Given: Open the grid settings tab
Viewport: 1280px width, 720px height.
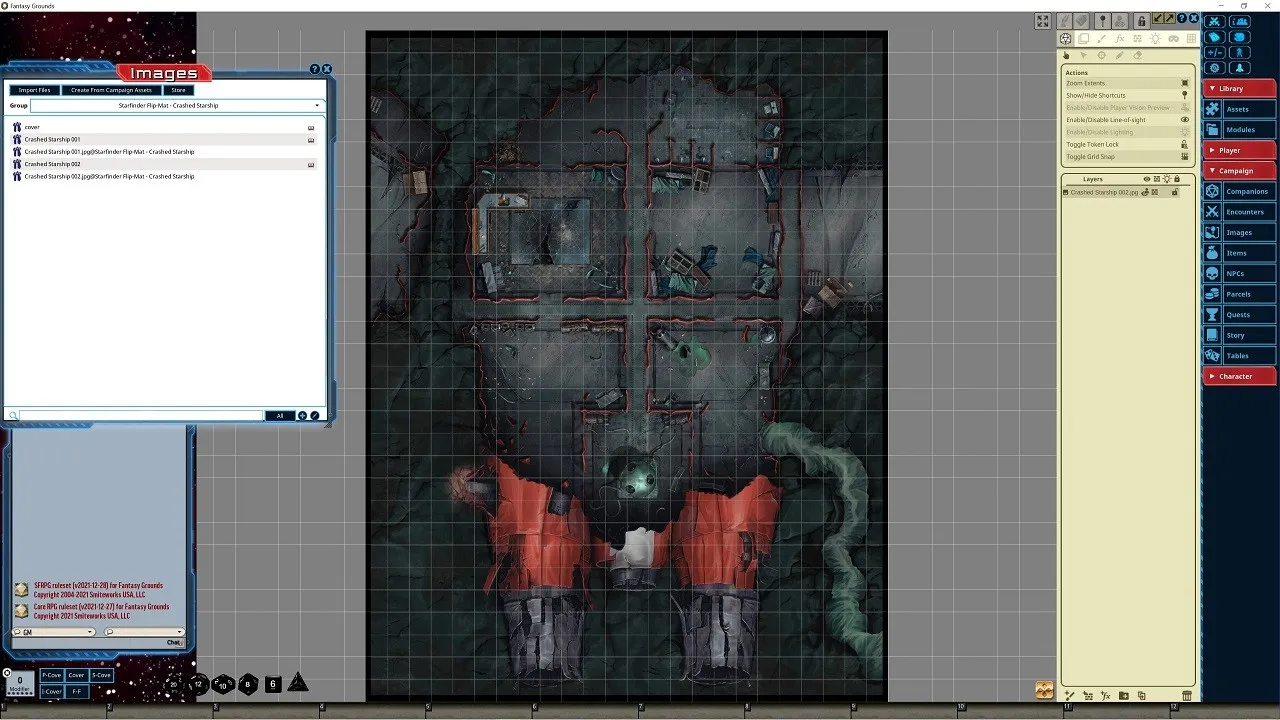Looking at the screenshot, I should pyautogui.click(x=1191, y=39).
